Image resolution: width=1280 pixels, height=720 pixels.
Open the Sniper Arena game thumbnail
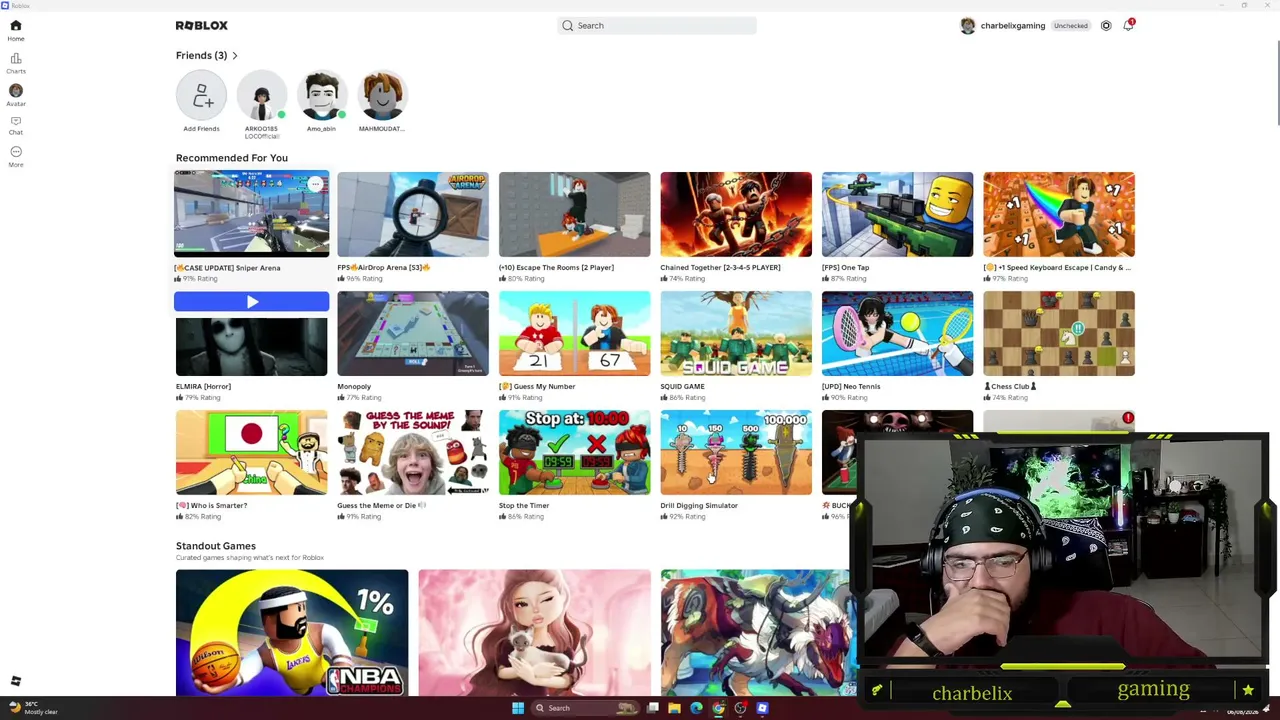(x=251, y=214)
